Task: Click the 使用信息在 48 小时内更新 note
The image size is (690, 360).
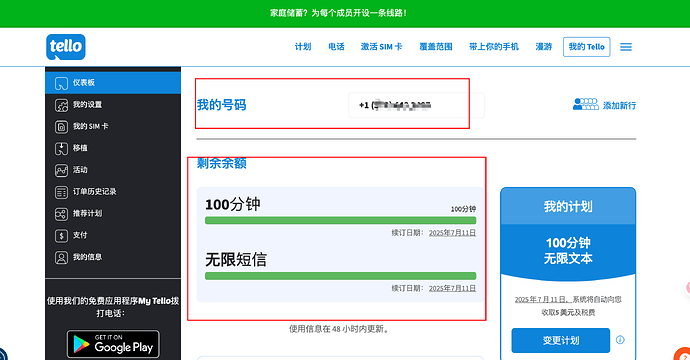Action: [x=340, y=329]
